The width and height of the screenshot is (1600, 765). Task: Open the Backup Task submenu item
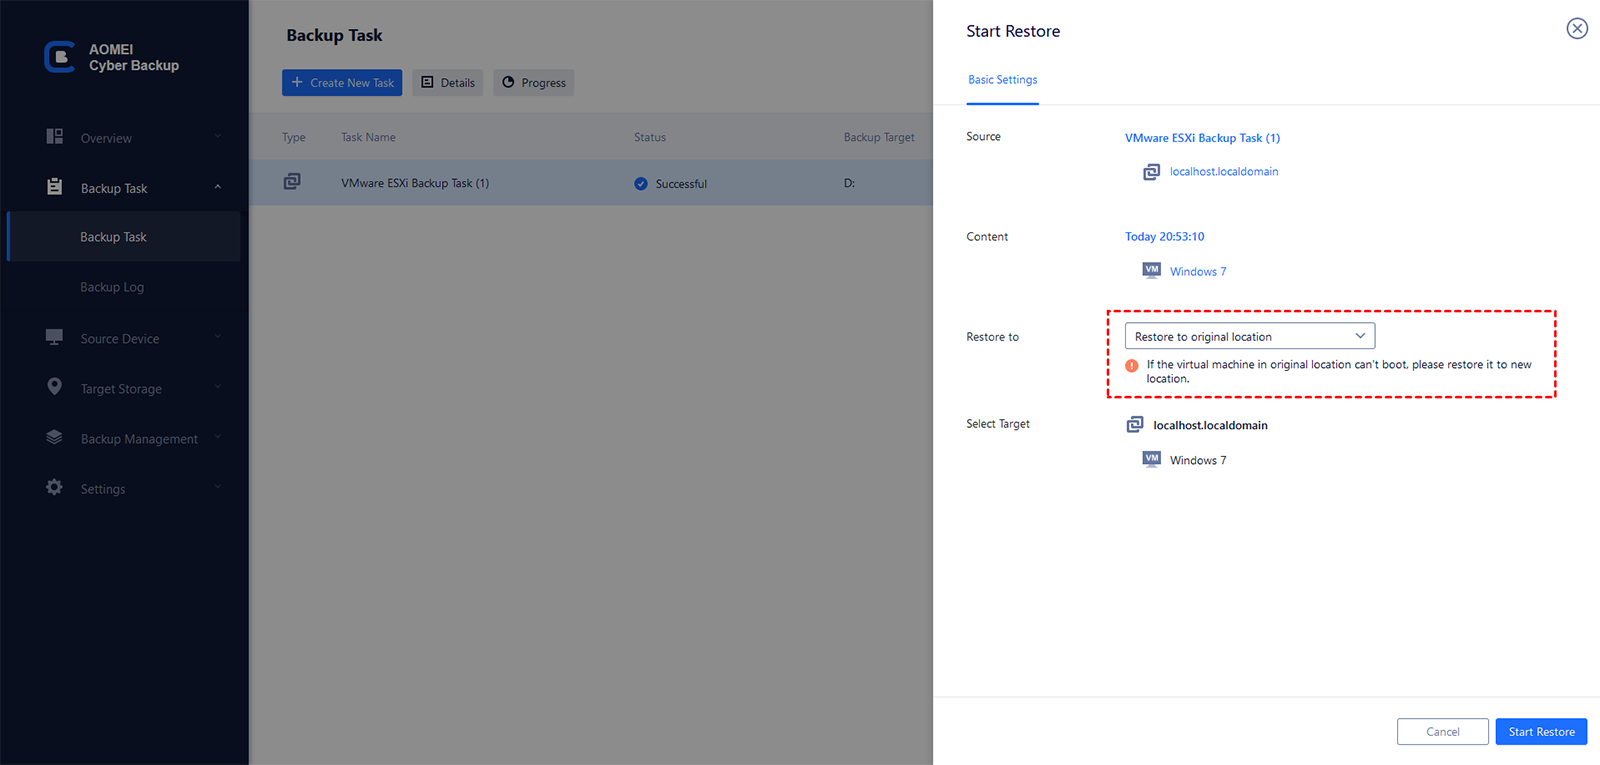tap(124, 237)
